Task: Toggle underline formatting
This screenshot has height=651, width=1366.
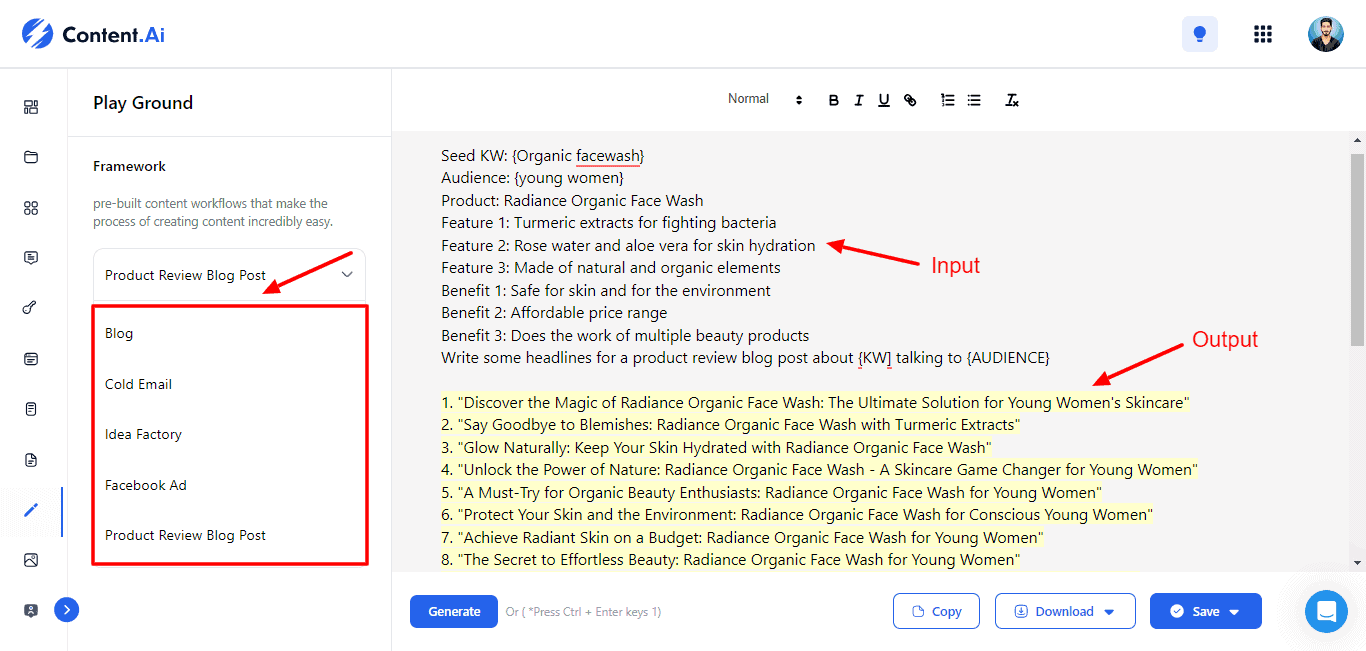Action: (x=884, y=100)
